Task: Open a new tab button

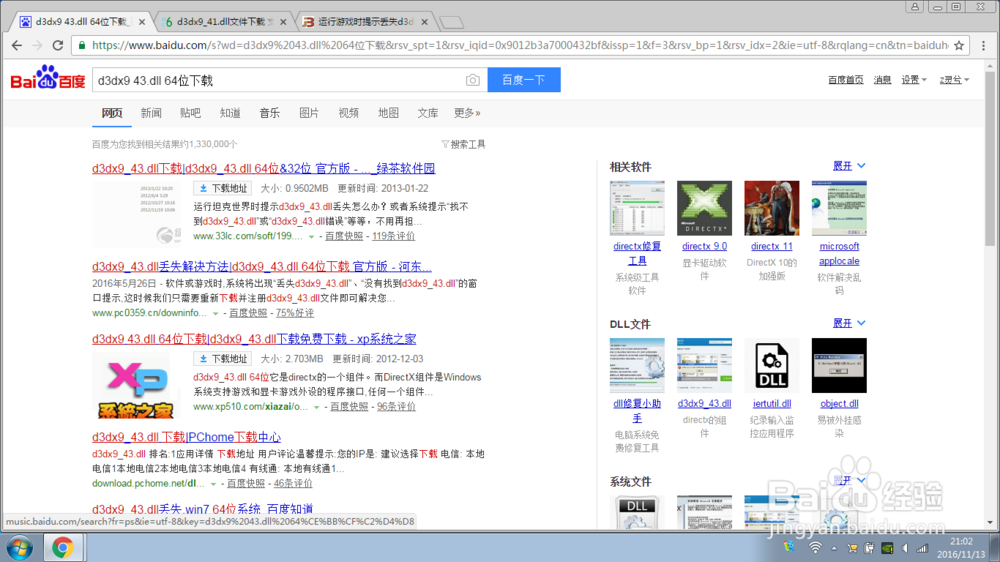Action: [x=452, y=22]
